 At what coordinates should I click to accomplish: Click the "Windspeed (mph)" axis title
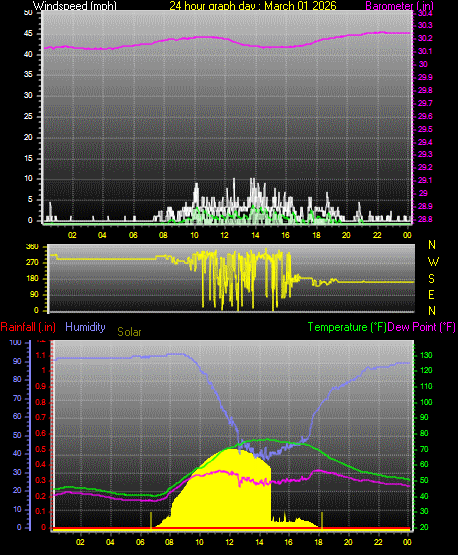click(x=75, y=6)
